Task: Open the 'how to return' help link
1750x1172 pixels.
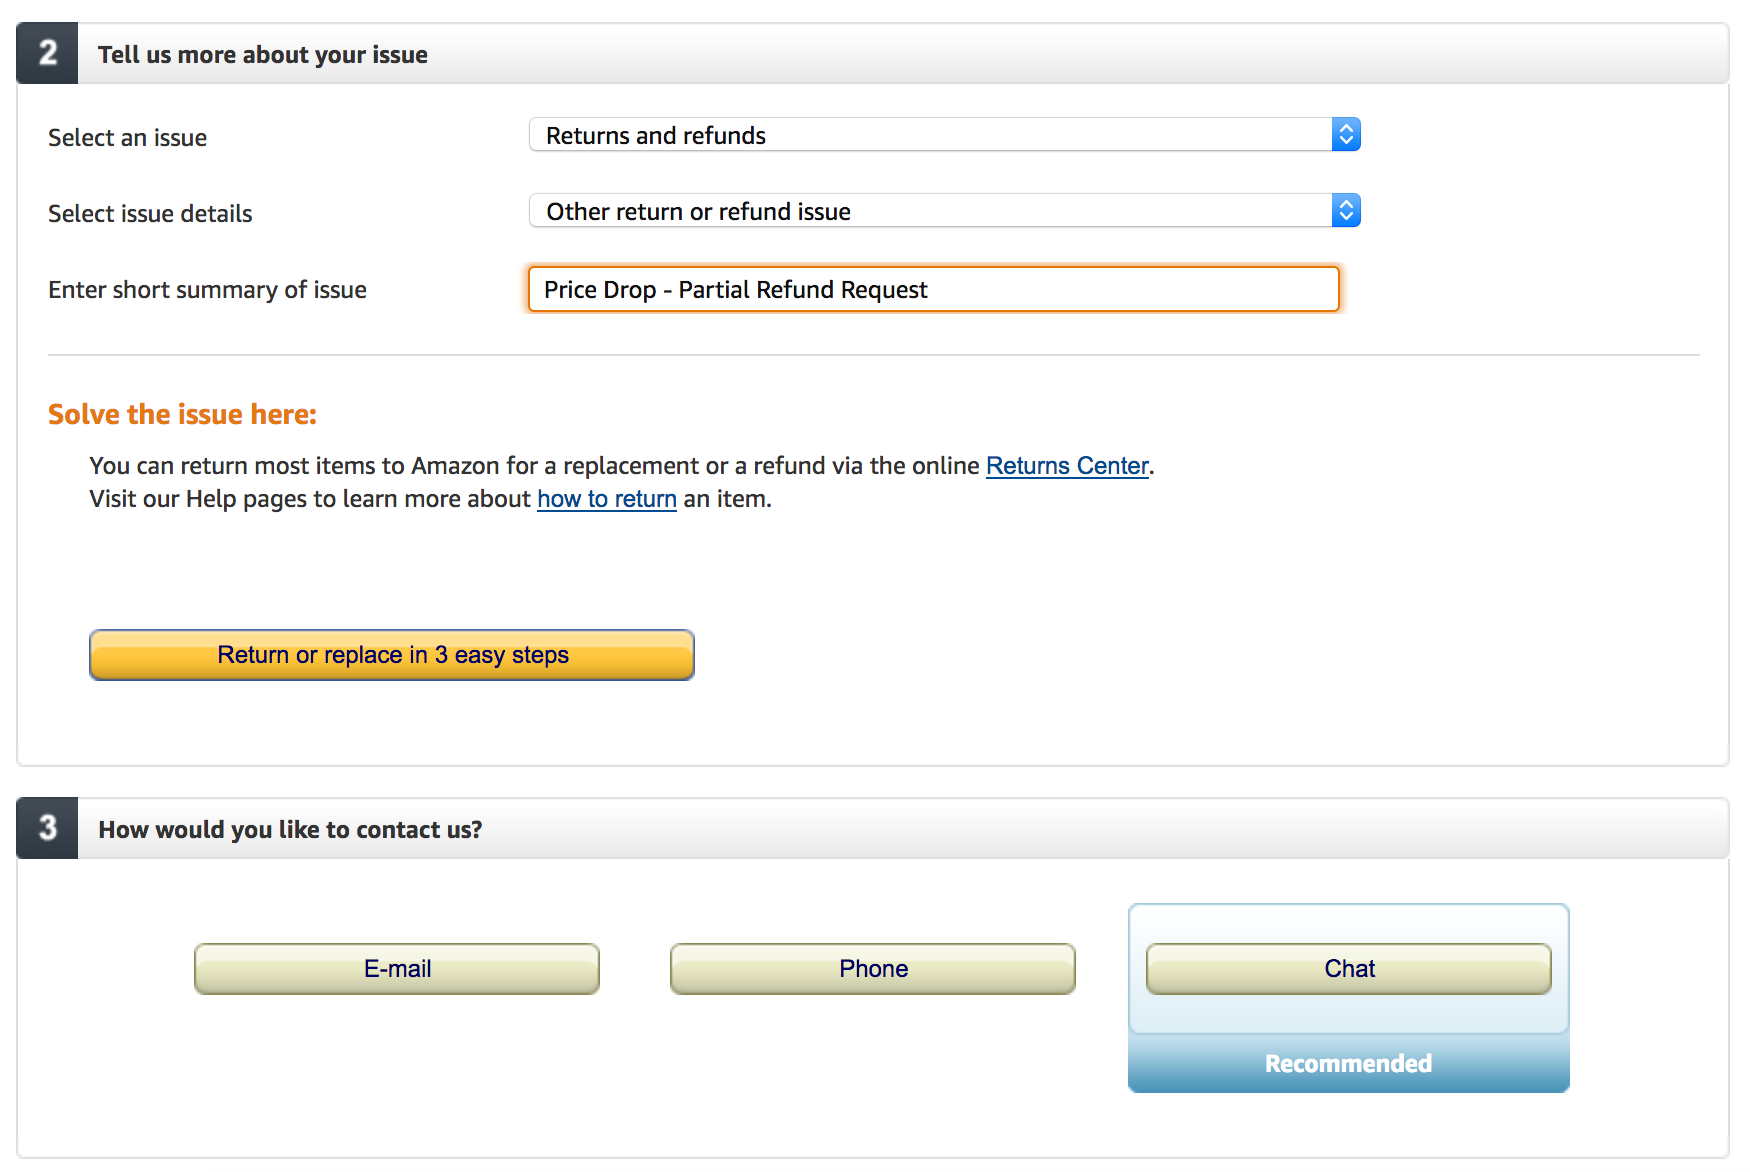Action: pyautogui.click(x=606, y=498)
